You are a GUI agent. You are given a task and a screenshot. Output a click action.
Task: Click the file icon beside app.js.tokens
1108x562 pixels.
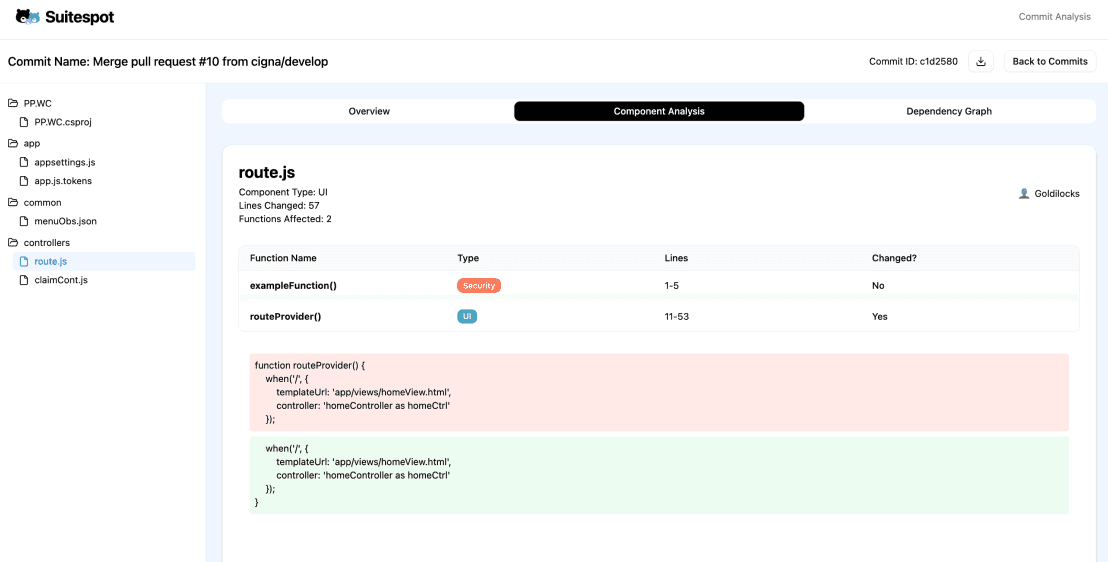click(24, 181)
